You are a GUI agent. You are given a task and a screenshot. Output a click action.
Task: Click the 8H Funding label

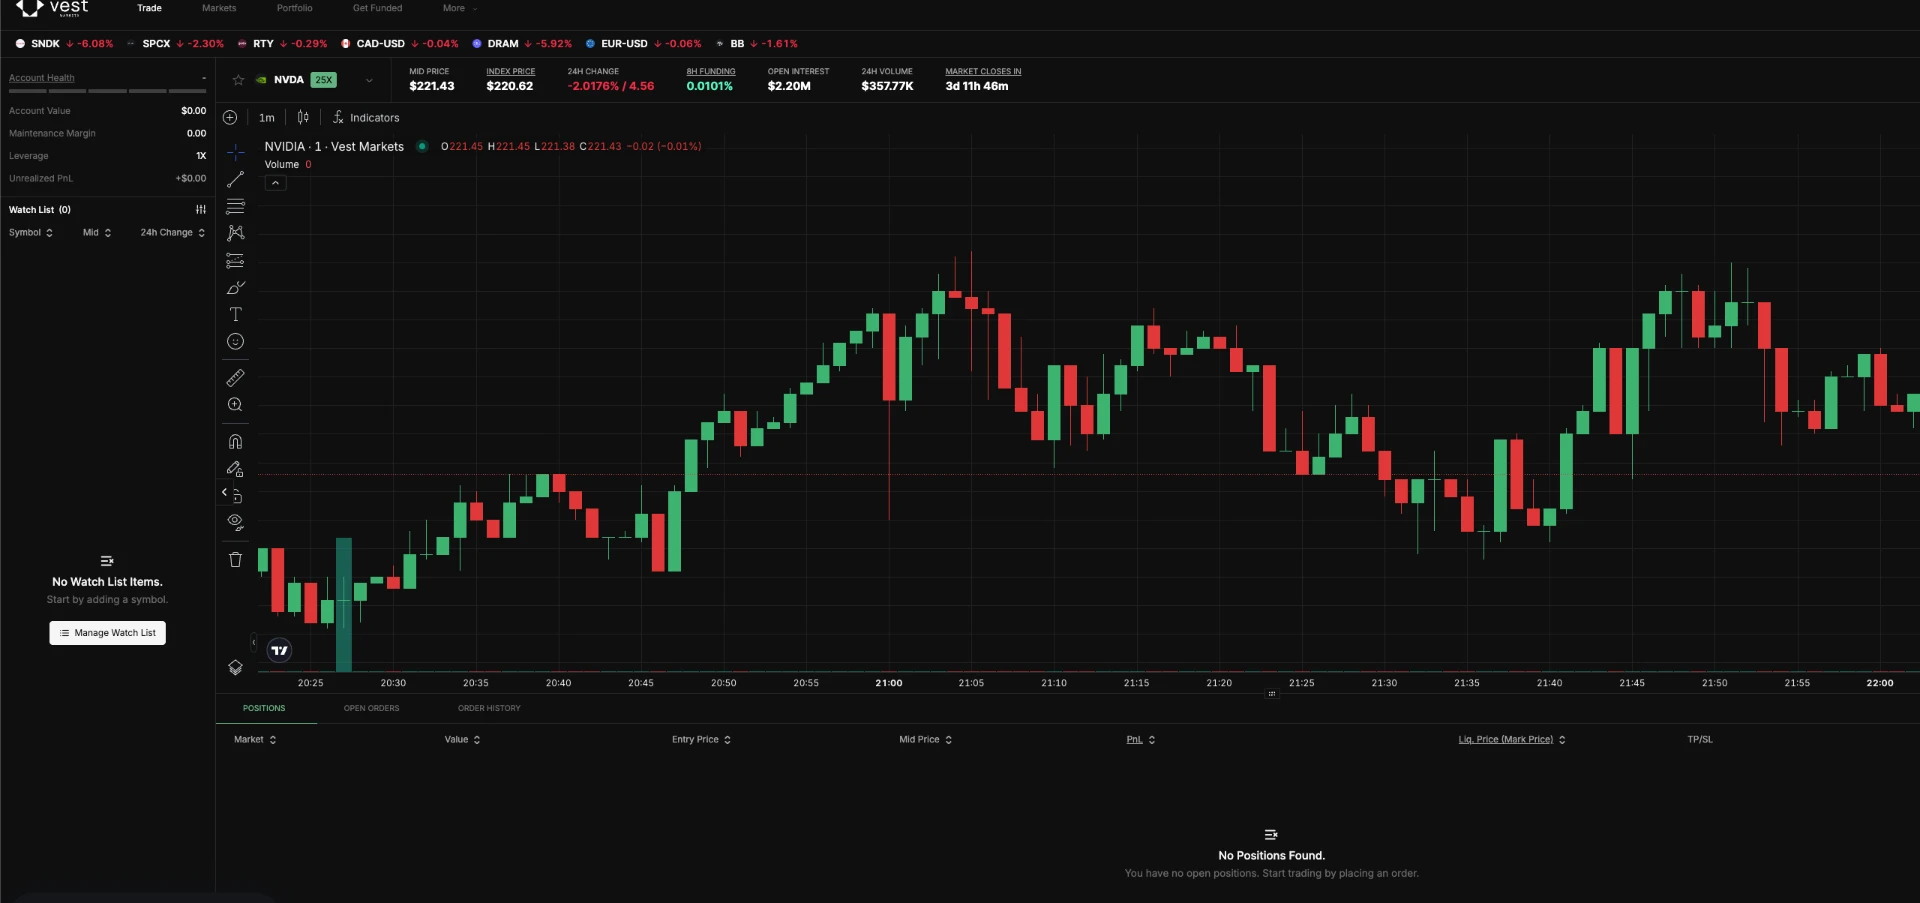(711, 72)
